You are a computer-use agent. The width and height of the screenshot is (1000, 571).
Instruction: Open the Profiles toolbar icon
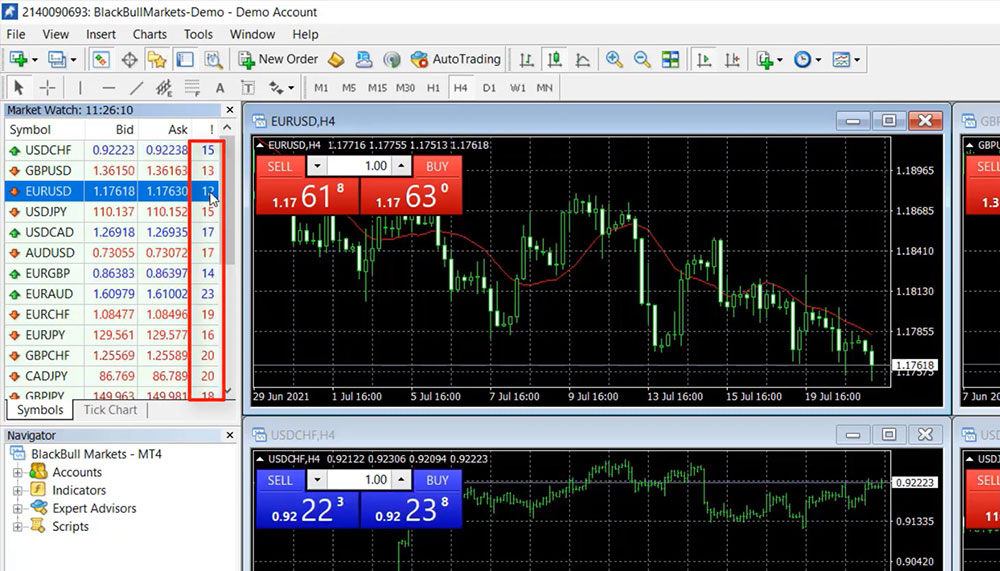pyautogui.click(x=56, y=59)
